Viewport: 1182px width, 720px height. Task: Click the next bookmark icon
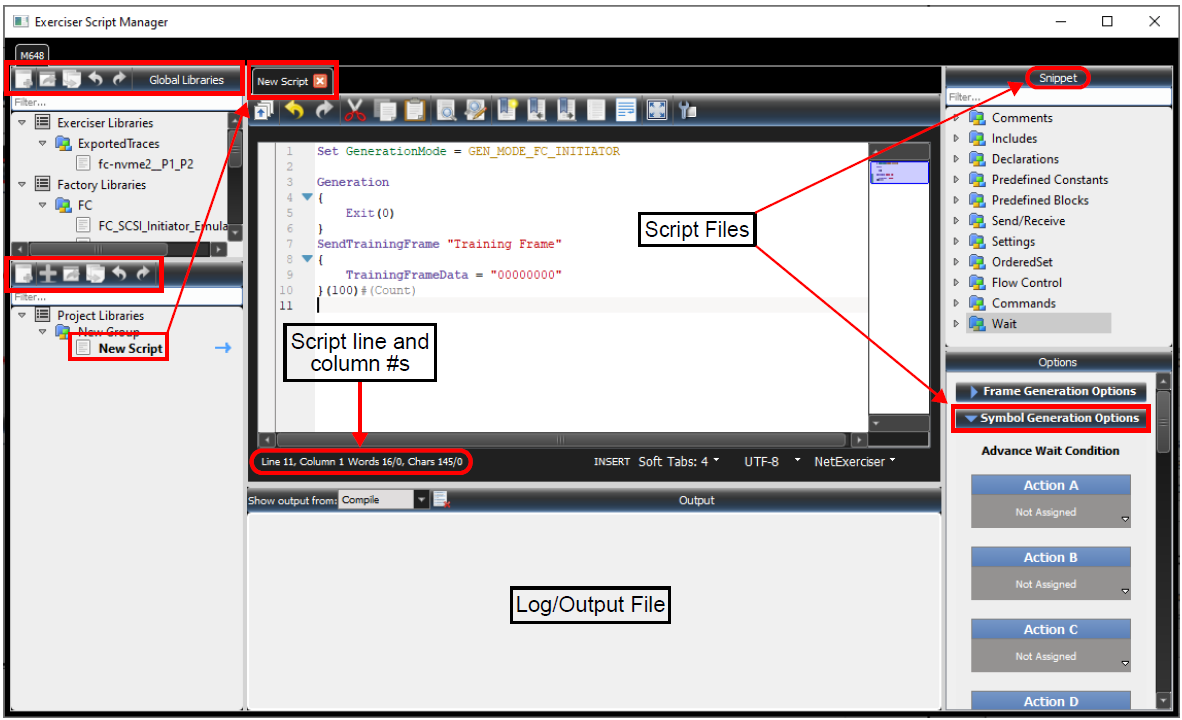click(567, 110)
